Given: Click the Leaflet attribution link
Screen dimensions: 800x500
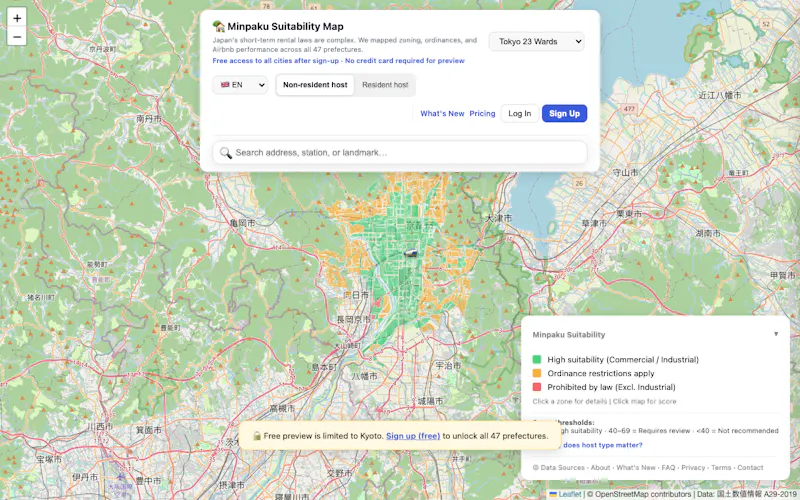Looking at the screenshot, I should click(569, 494).
